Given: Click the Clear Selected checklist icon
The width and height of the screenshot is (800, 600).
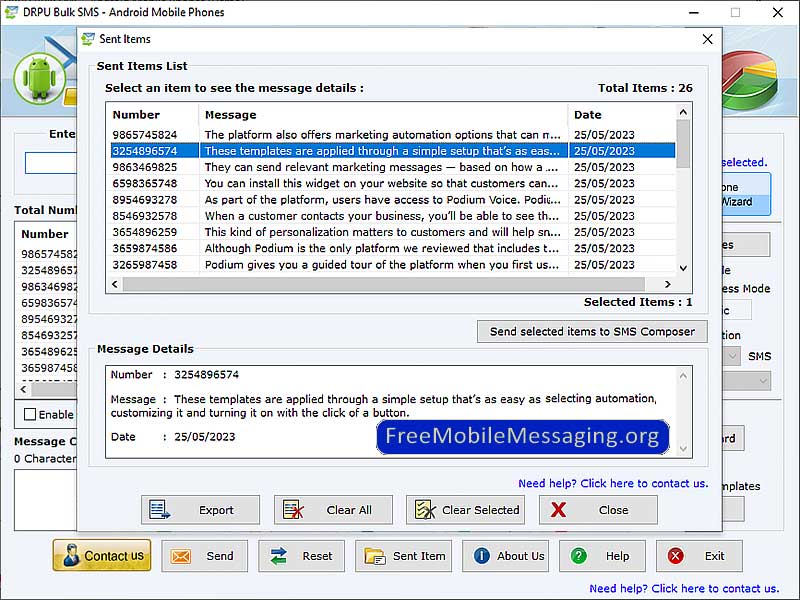Looking at the screenshot, I should pos(425,510).
